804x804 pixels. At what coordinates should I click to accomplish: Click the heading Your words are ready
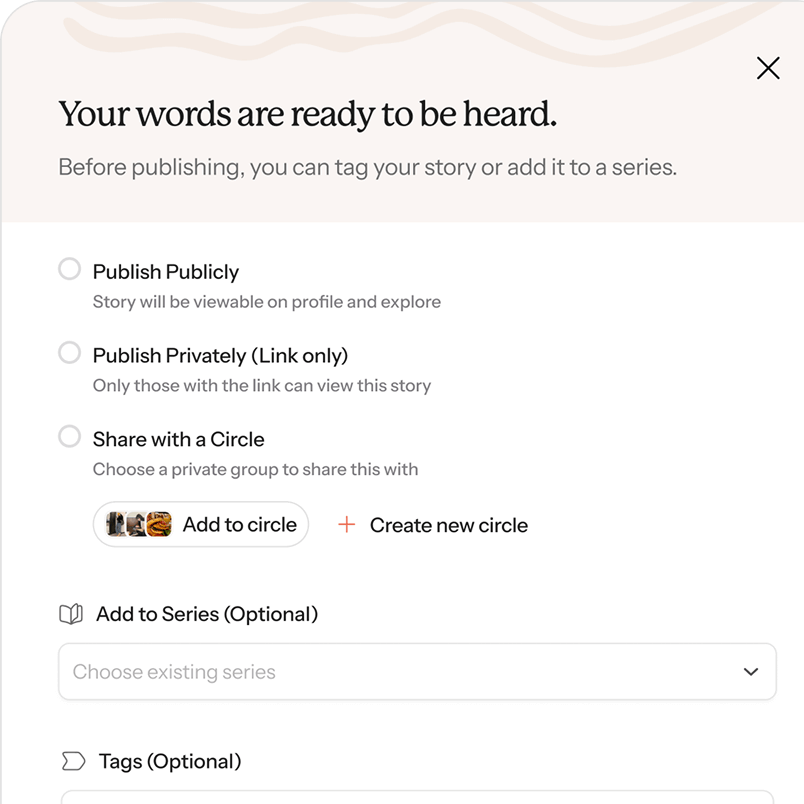[x=307, y=114]
